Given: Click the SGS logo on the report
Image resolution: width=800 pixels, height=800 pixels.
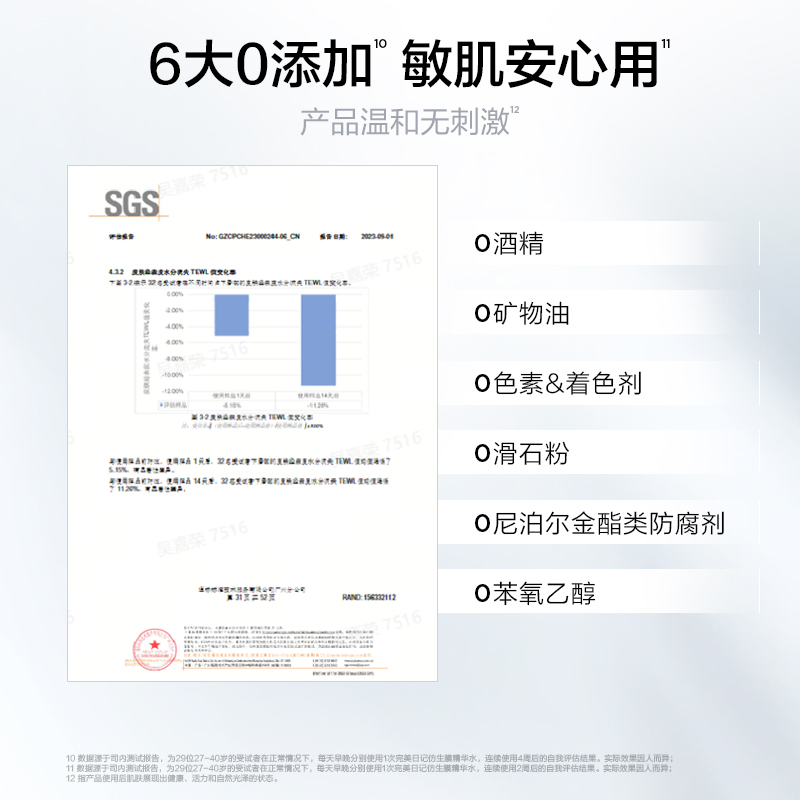Looking at the screenshot, I should [x=133, y=203].
